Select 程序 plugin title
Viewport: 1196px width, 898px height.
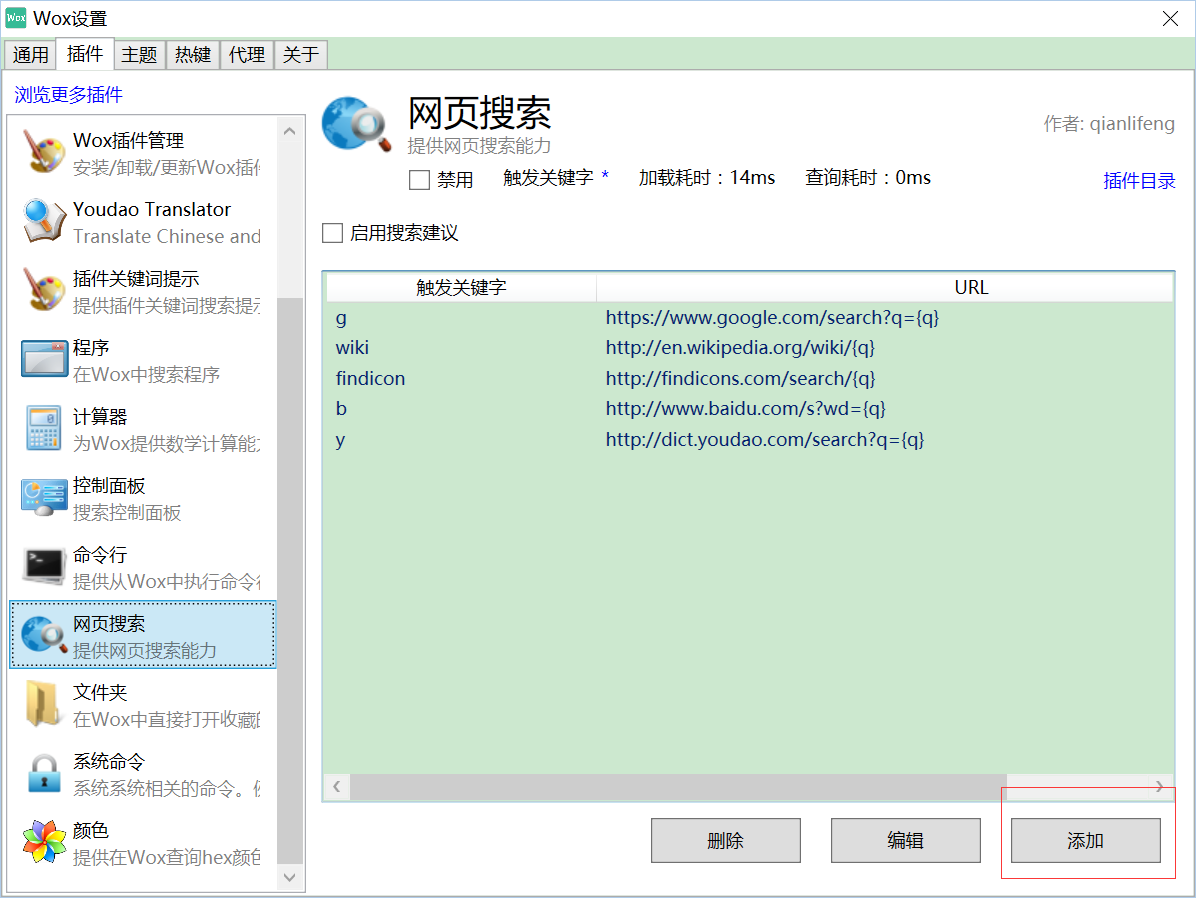(91, 348)
